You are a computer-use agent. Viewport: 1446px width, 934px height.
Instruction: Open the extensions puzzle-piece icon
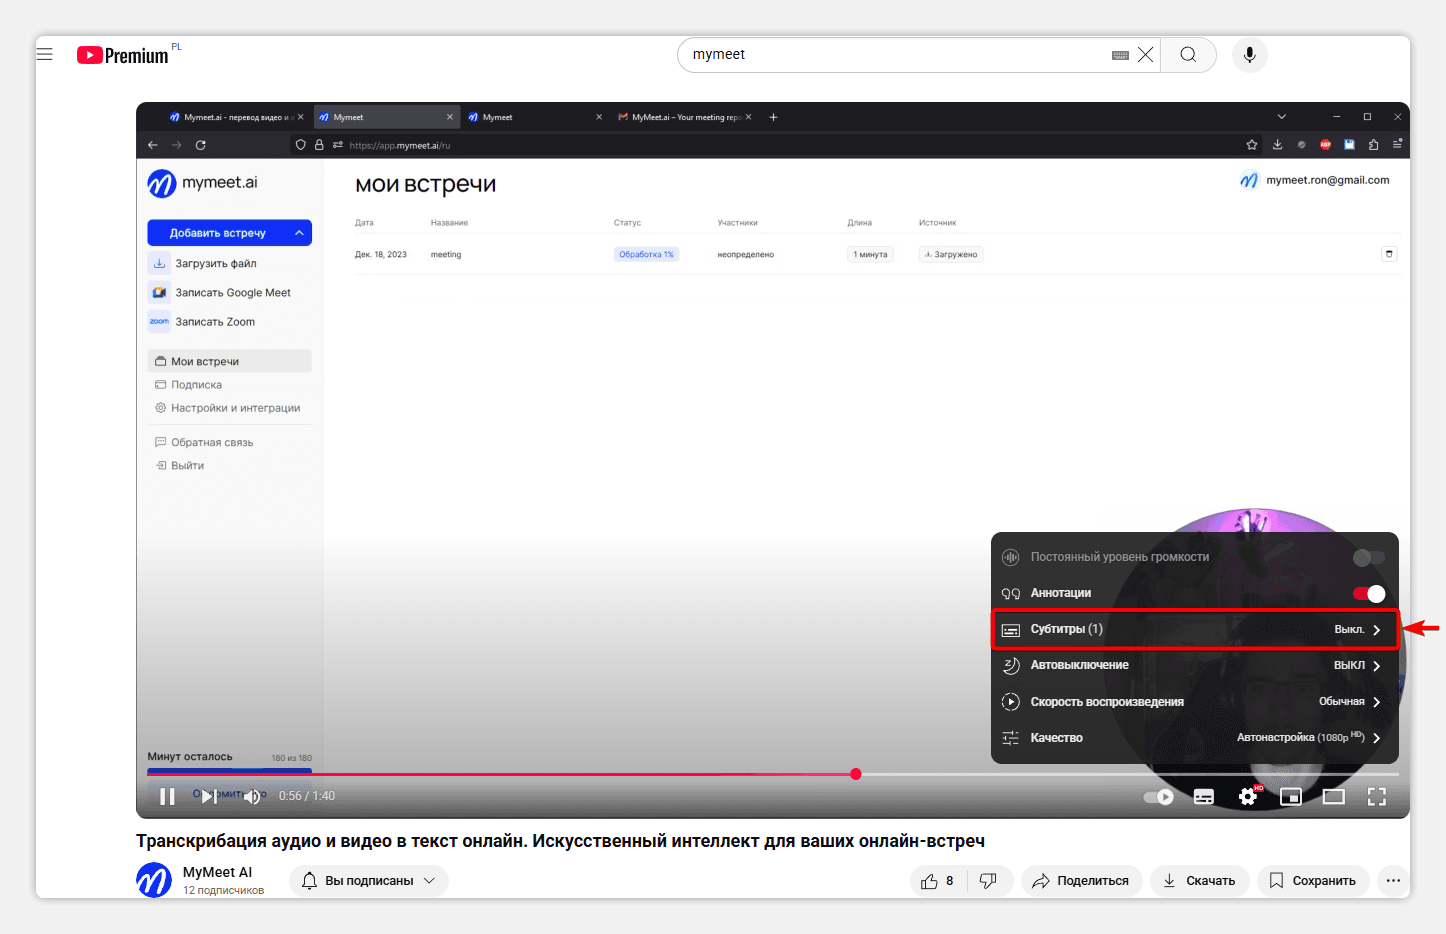[x=1373, y=145]
